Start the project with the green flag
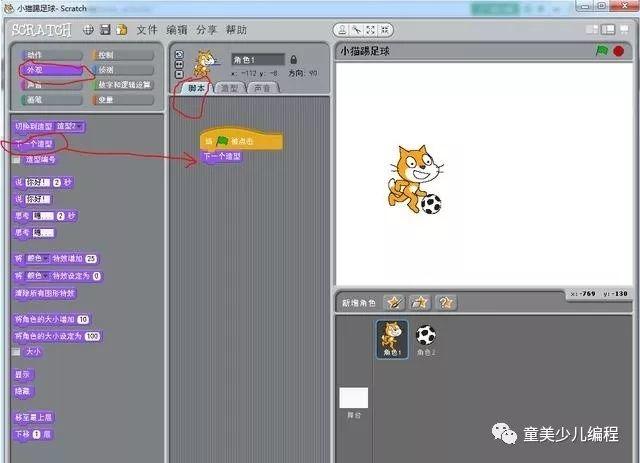The height and width of the screenshot is (463, 640). click(602, 51)
